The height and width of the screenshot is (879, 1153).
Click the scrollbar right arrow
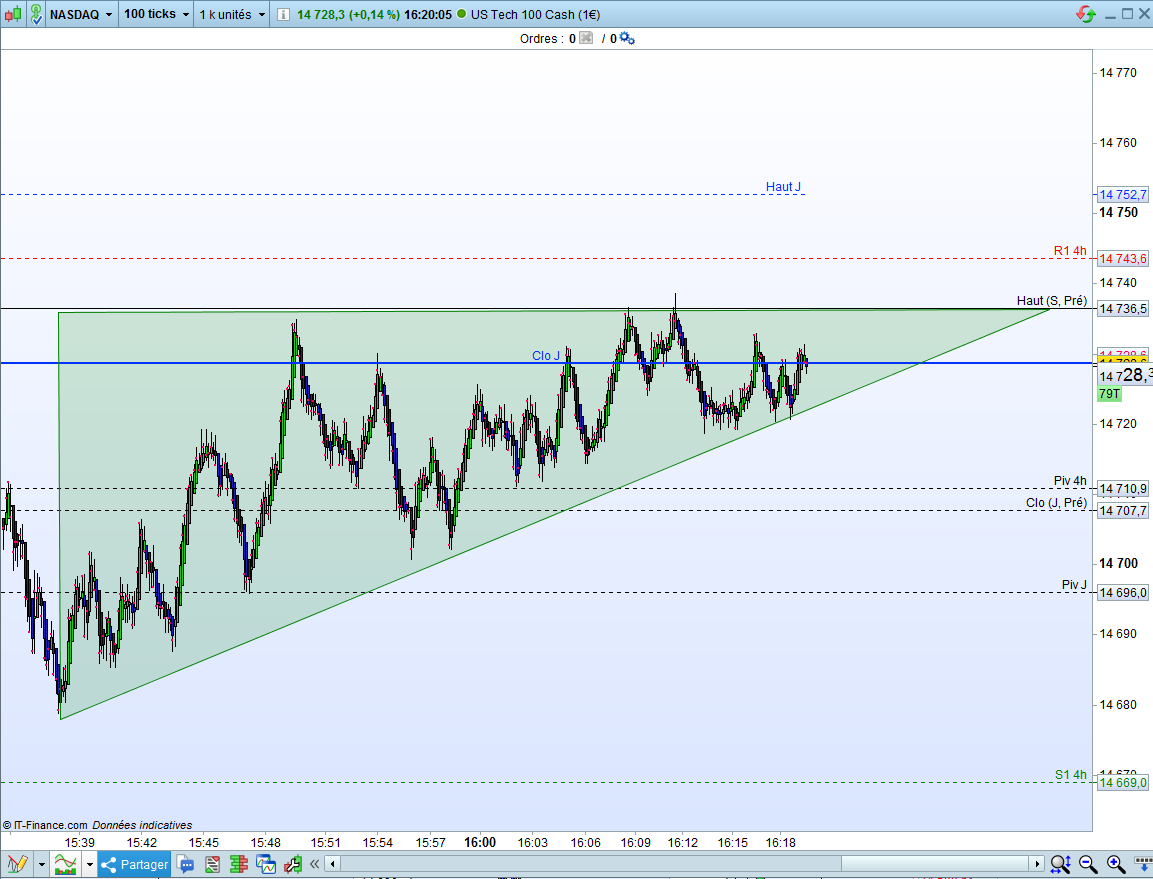(x=1037, y=864)
